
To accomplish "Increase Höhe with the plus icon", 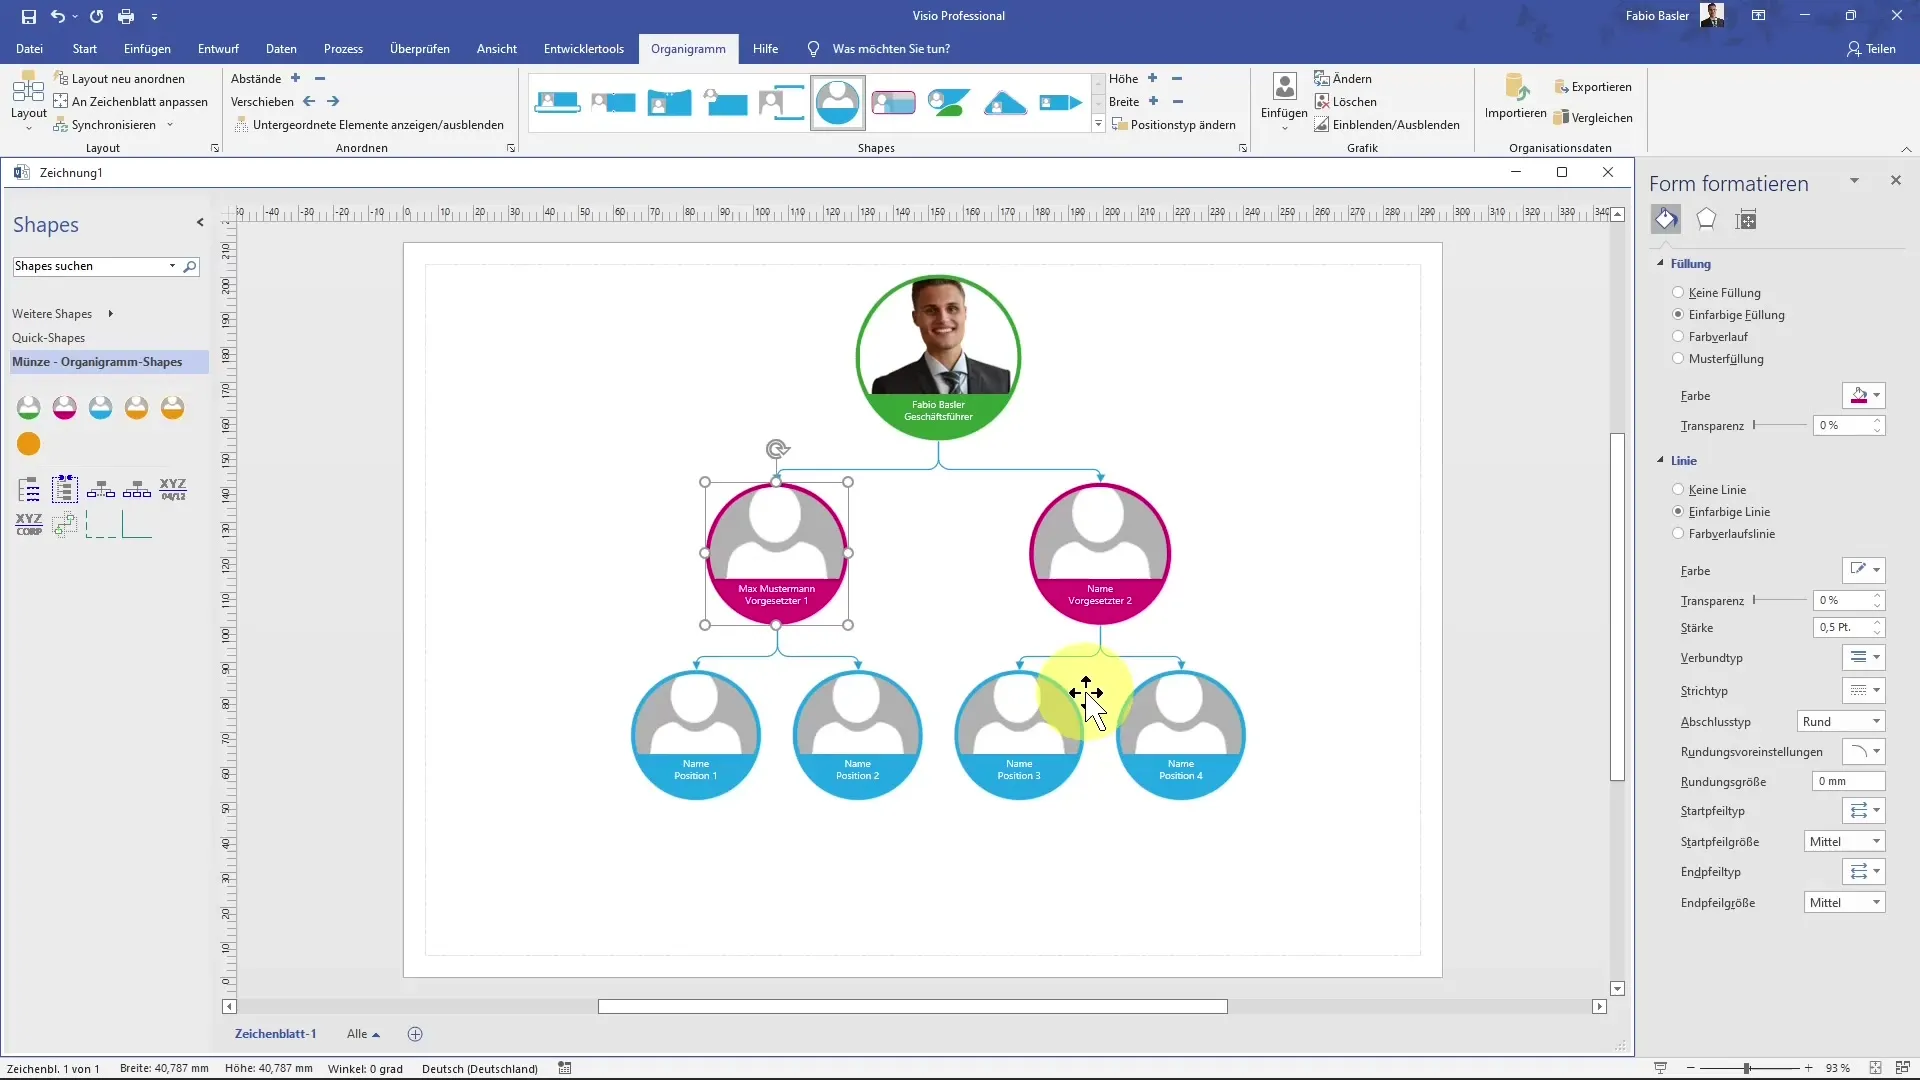I will [x=1152, y=78].
